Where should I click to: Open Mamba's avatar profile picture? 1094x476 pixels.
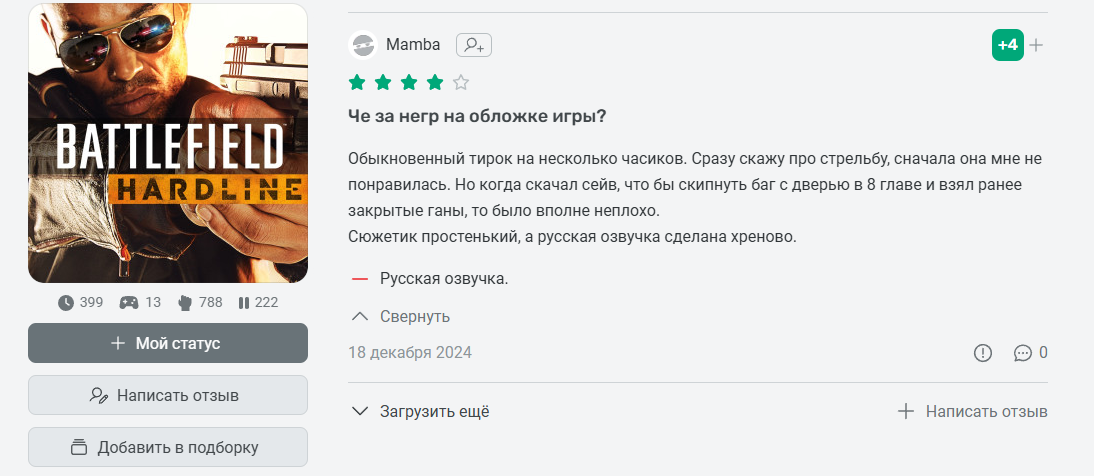point(364,45)
